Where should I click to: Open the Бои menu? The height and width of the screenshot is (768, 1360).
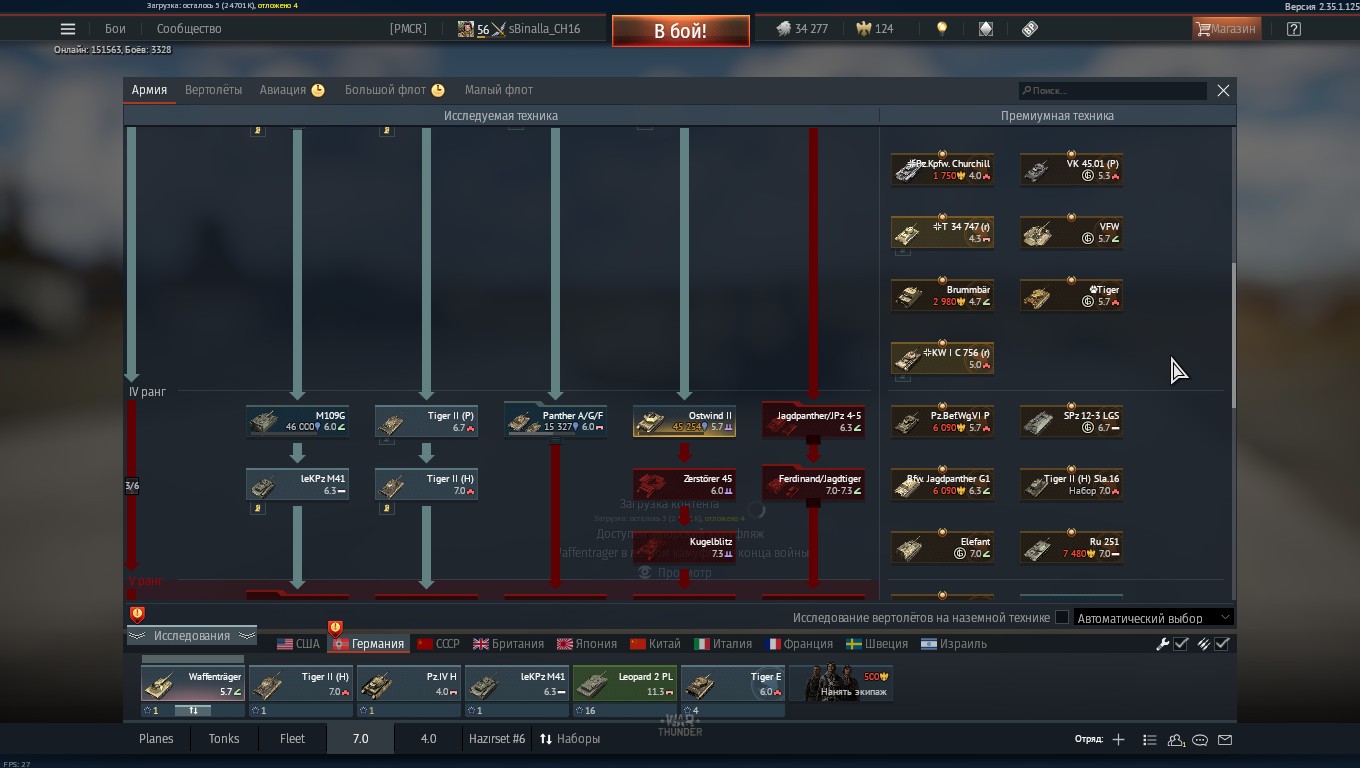point(116,29)
